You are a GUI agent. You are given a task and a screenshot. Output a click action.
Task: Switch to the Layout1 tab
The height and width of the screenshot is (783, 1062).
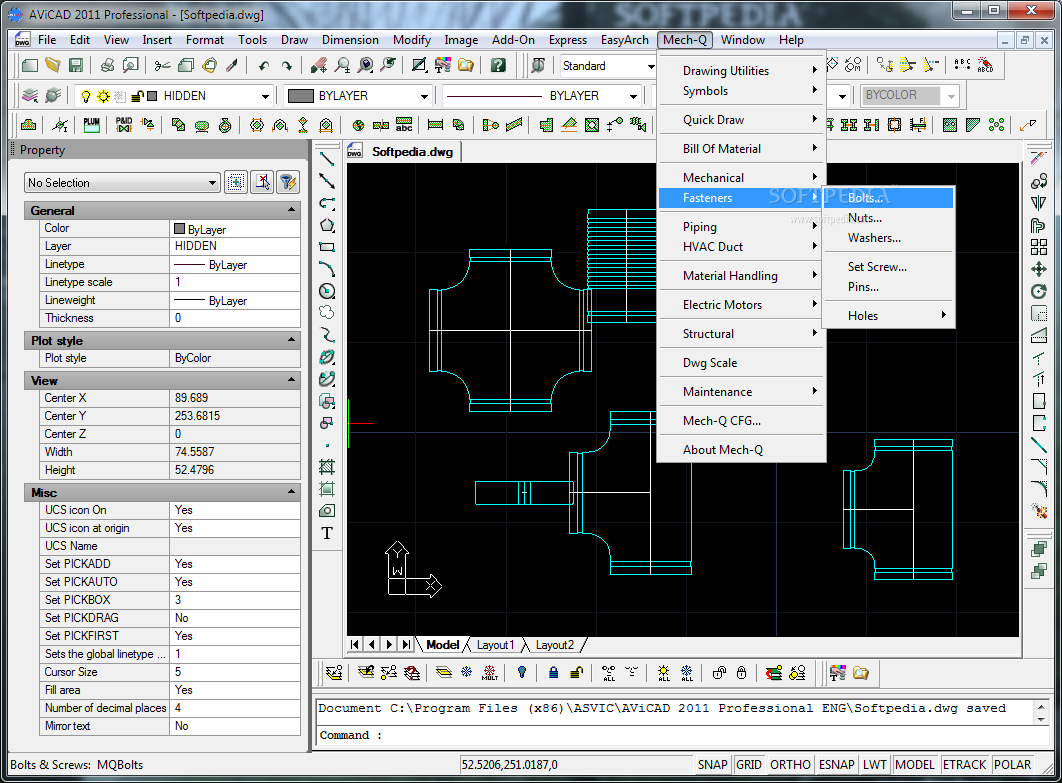click(495, 645)
